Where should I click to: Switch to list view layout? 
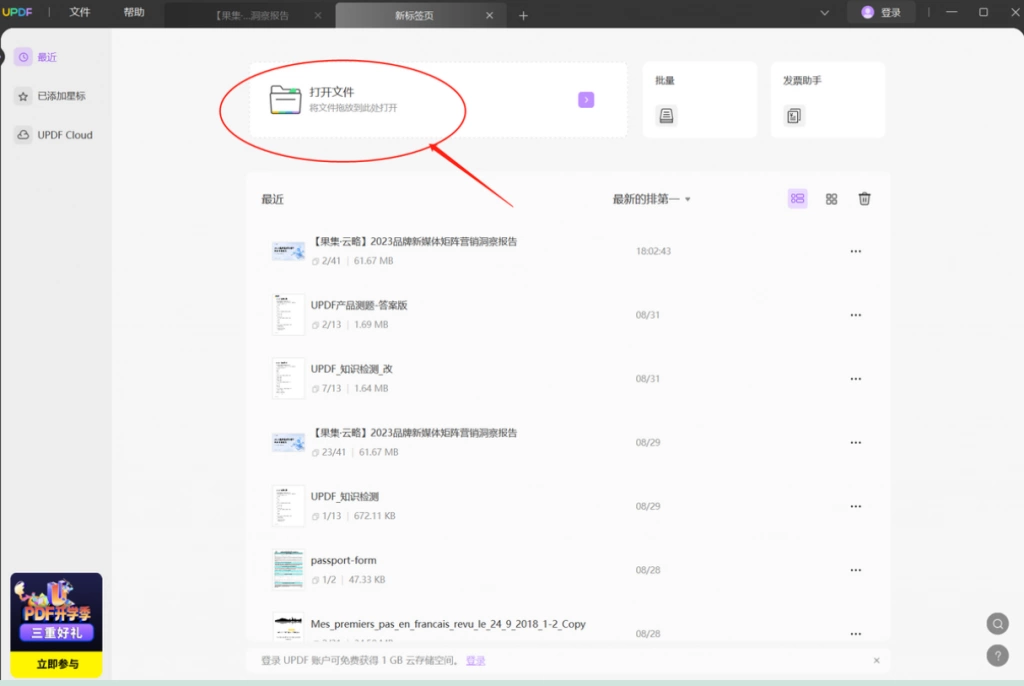tap(797, 199)
